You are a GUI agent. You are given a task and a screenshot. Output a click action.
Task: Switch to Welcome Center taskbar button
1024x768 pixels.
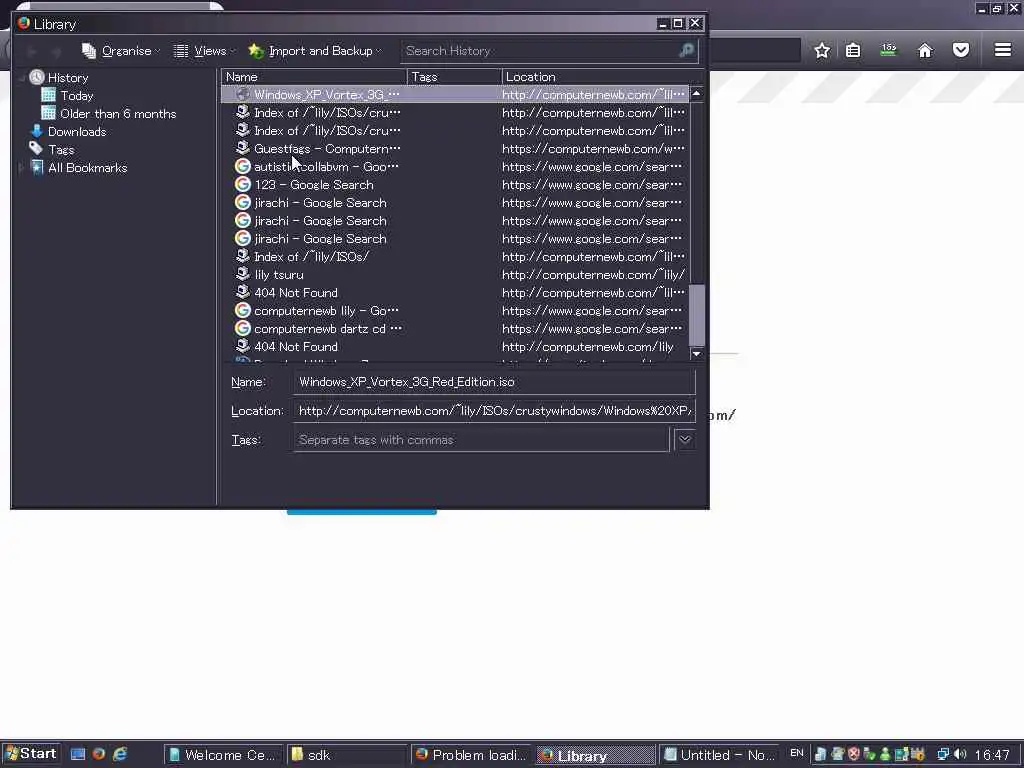(223, 755)
